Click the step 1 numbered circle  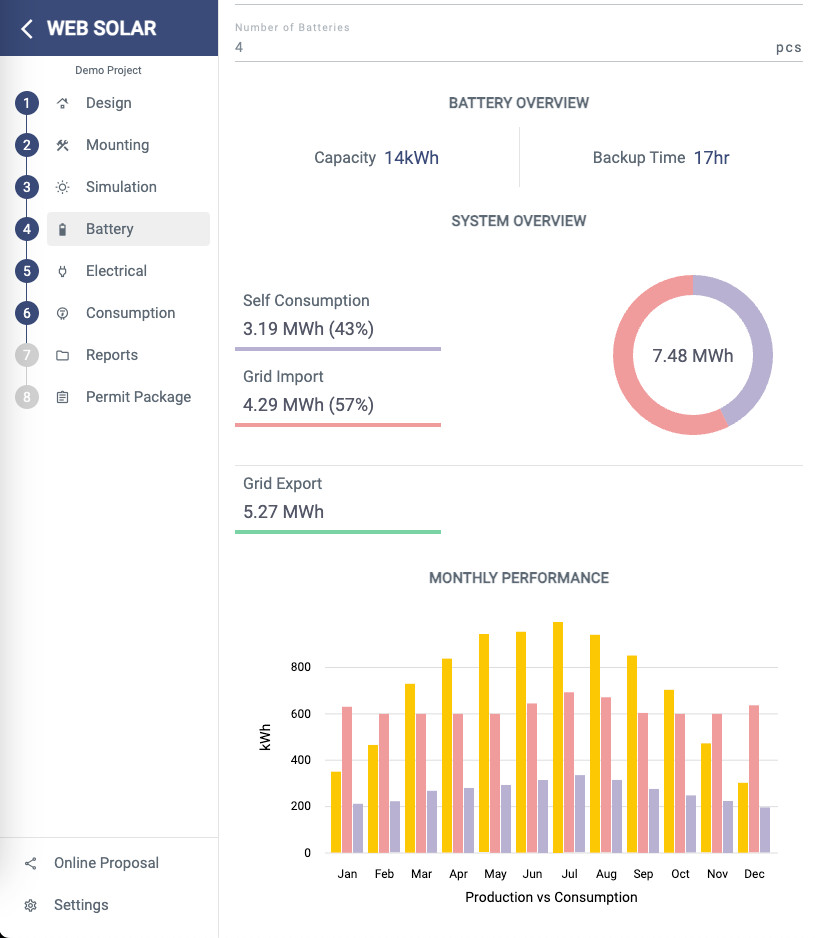click(26, 103)
